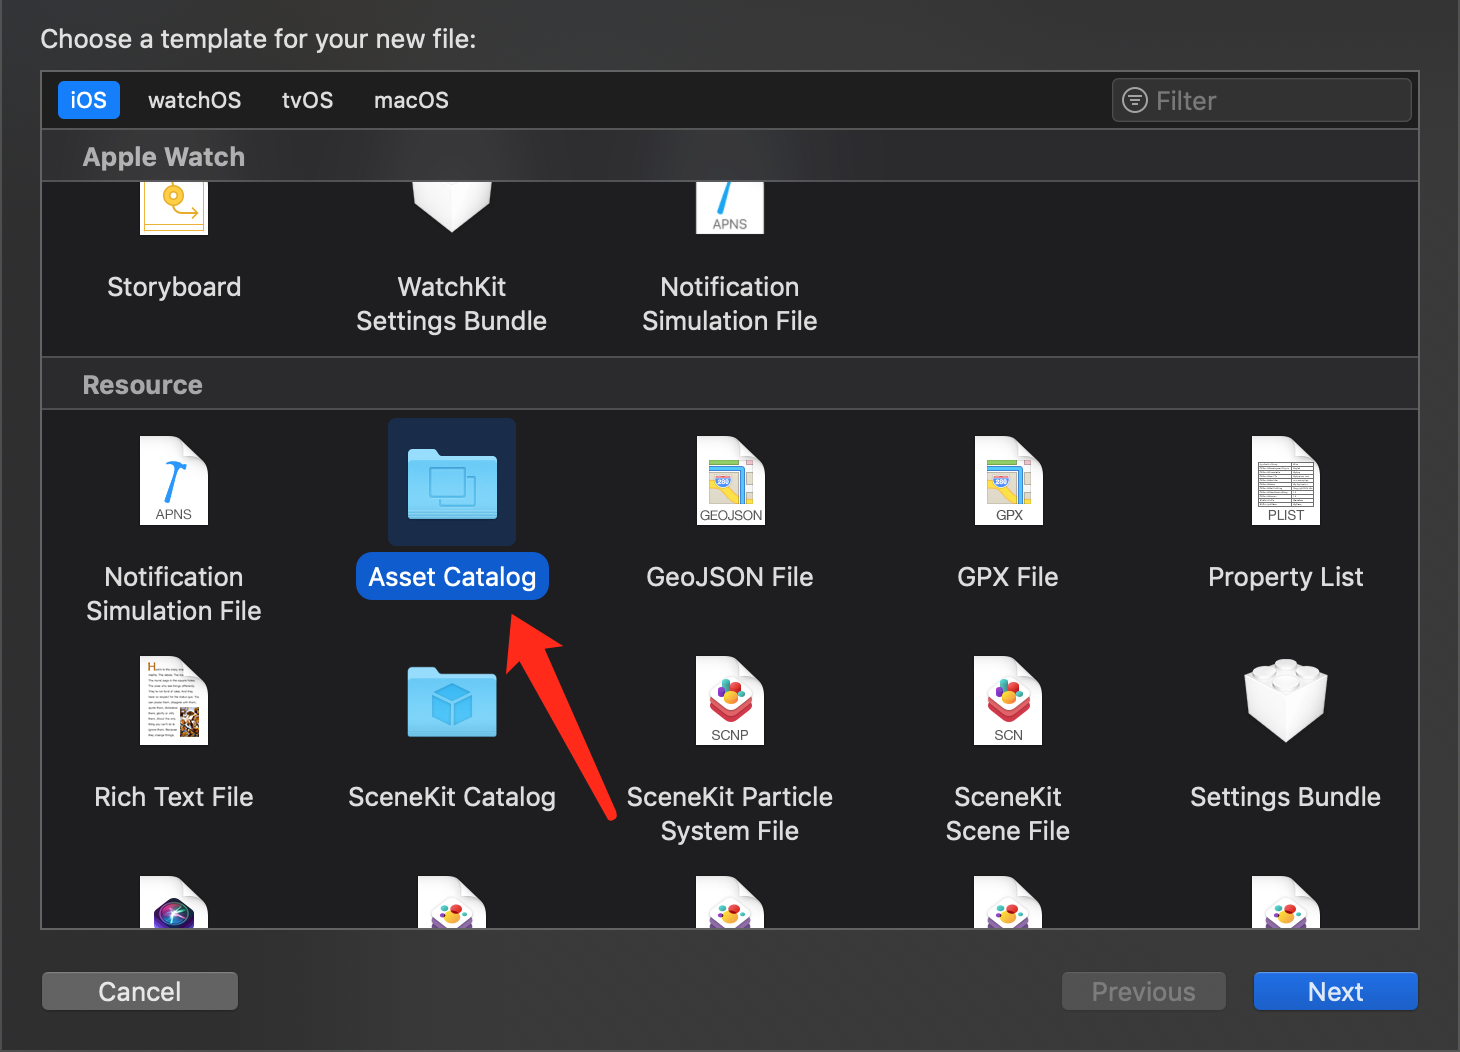Switch to the tvOS platform tab
The width and height of the screenshot is (1460, 1052).
pyautogui.click(x=308, y=100)
